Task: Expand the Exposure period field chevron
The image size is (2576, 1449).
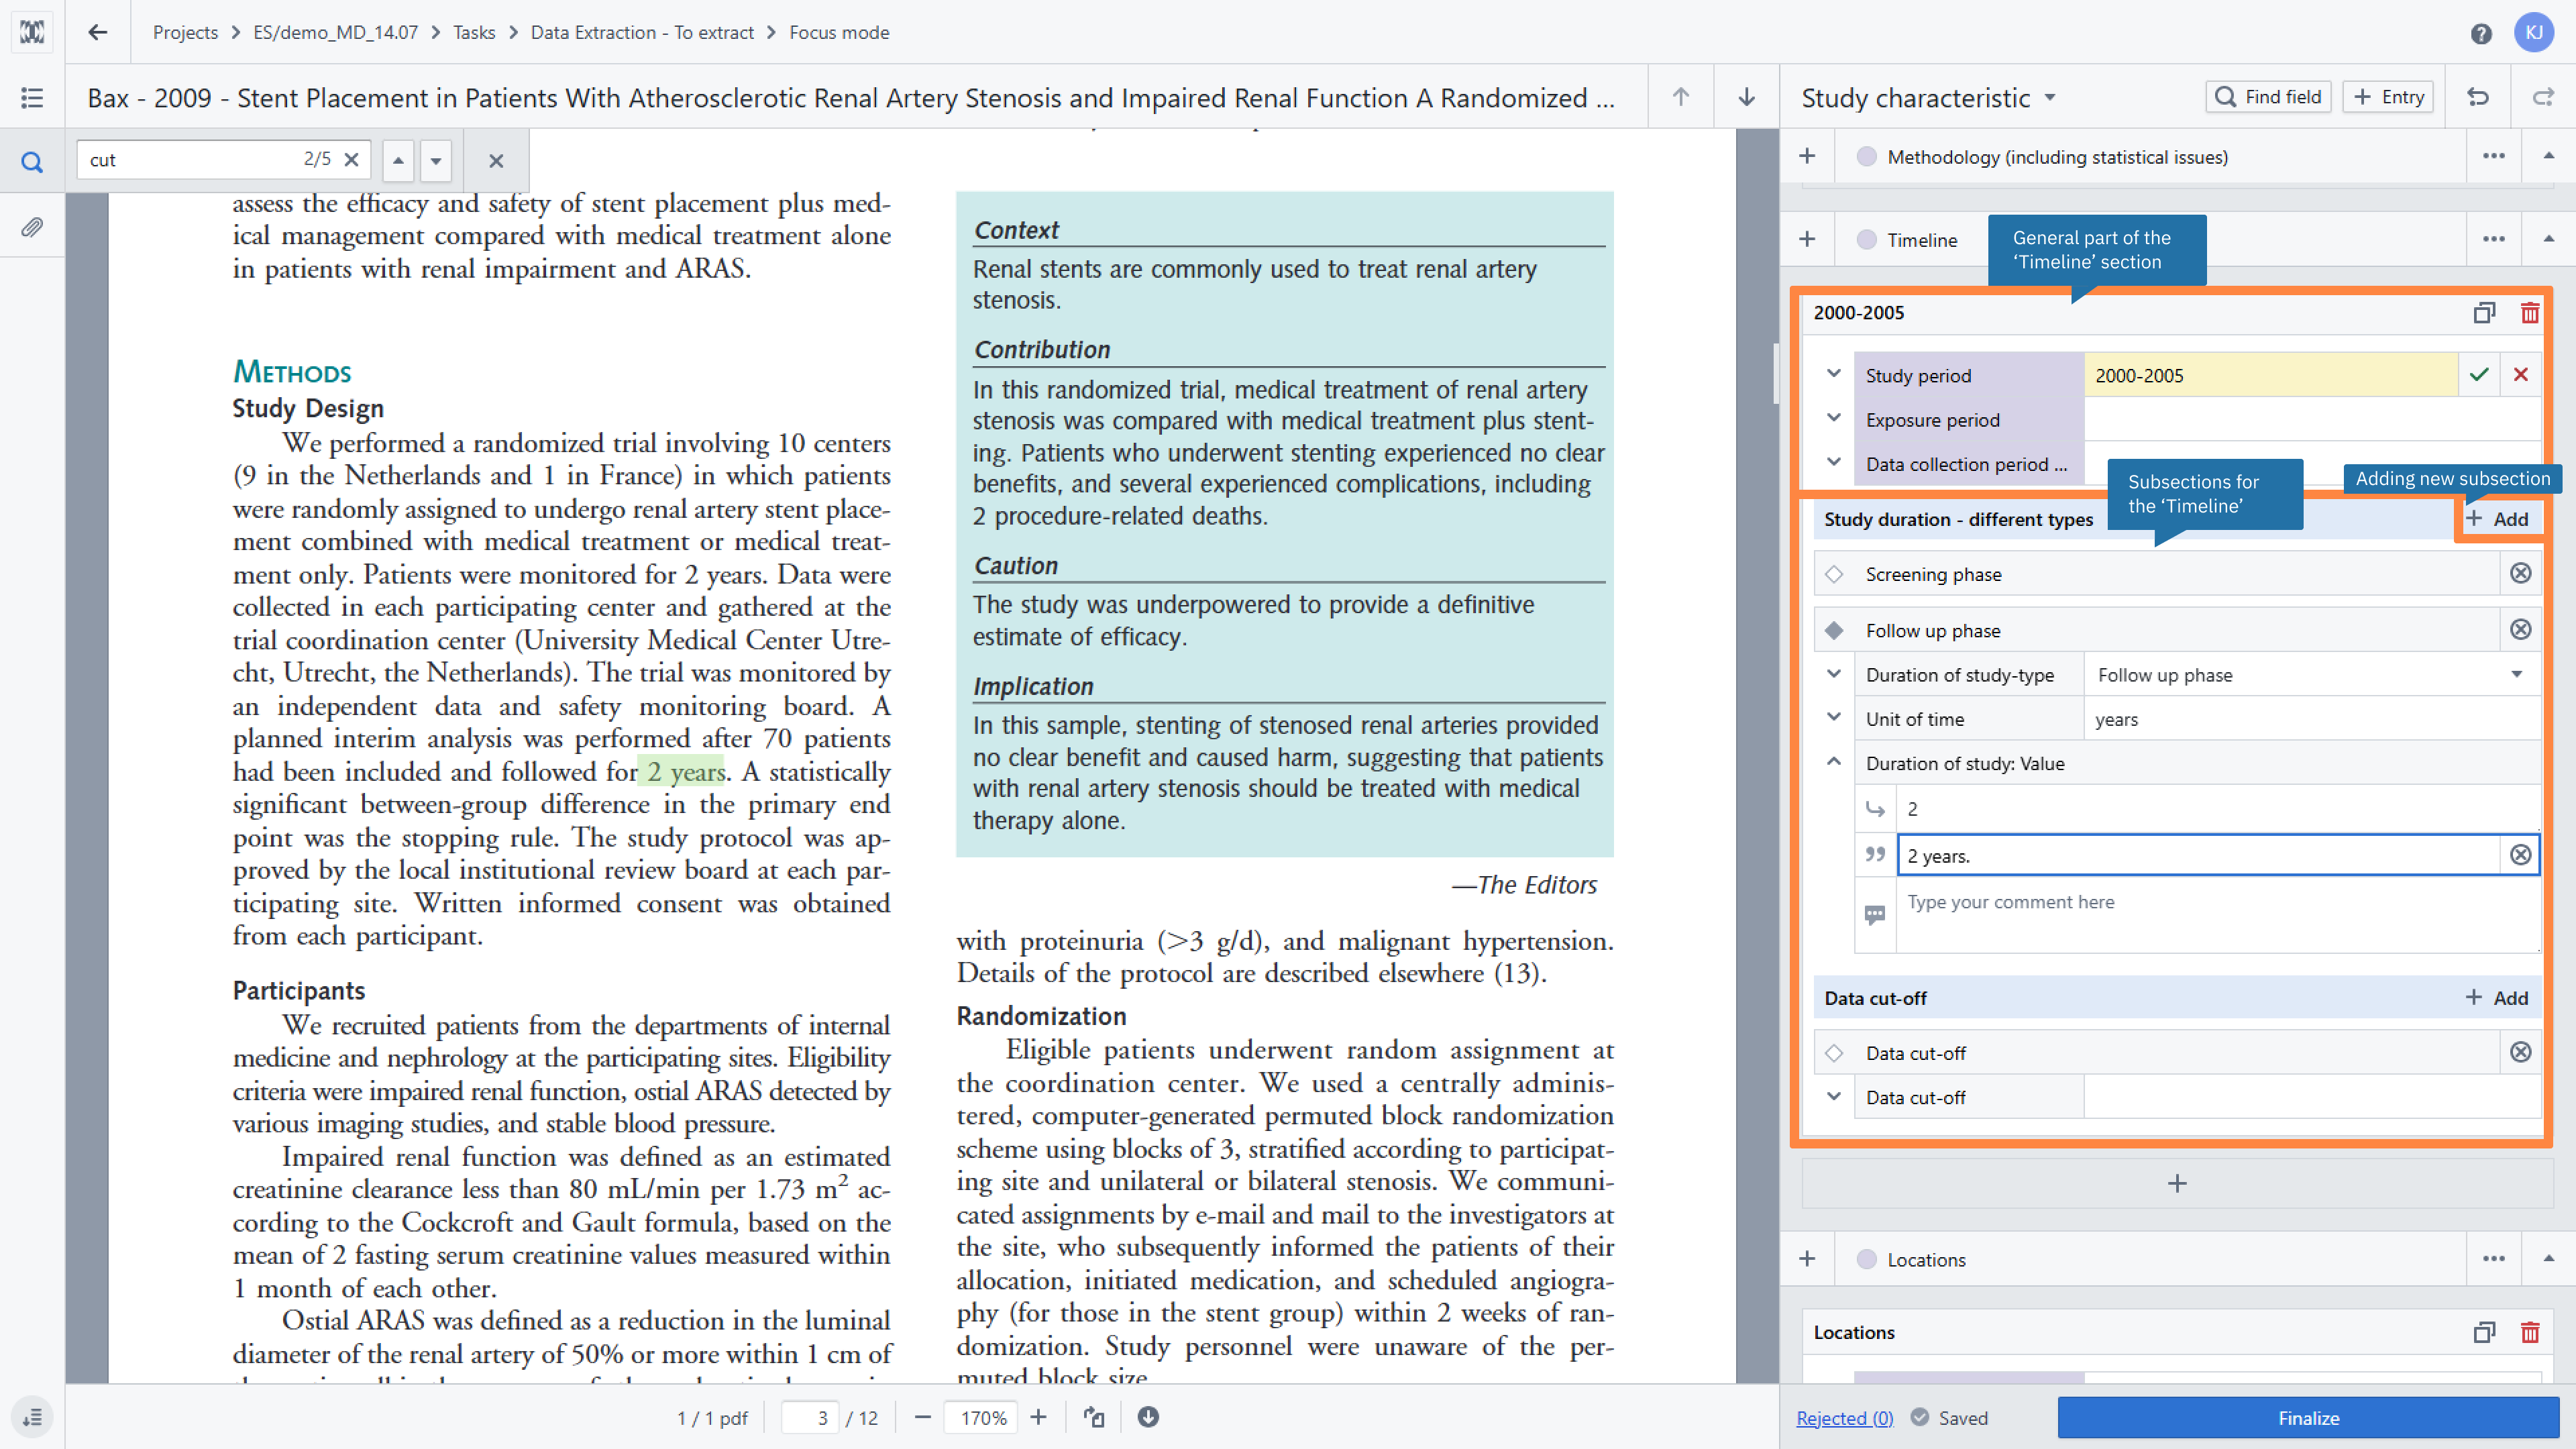Action: pos(1834,417)
